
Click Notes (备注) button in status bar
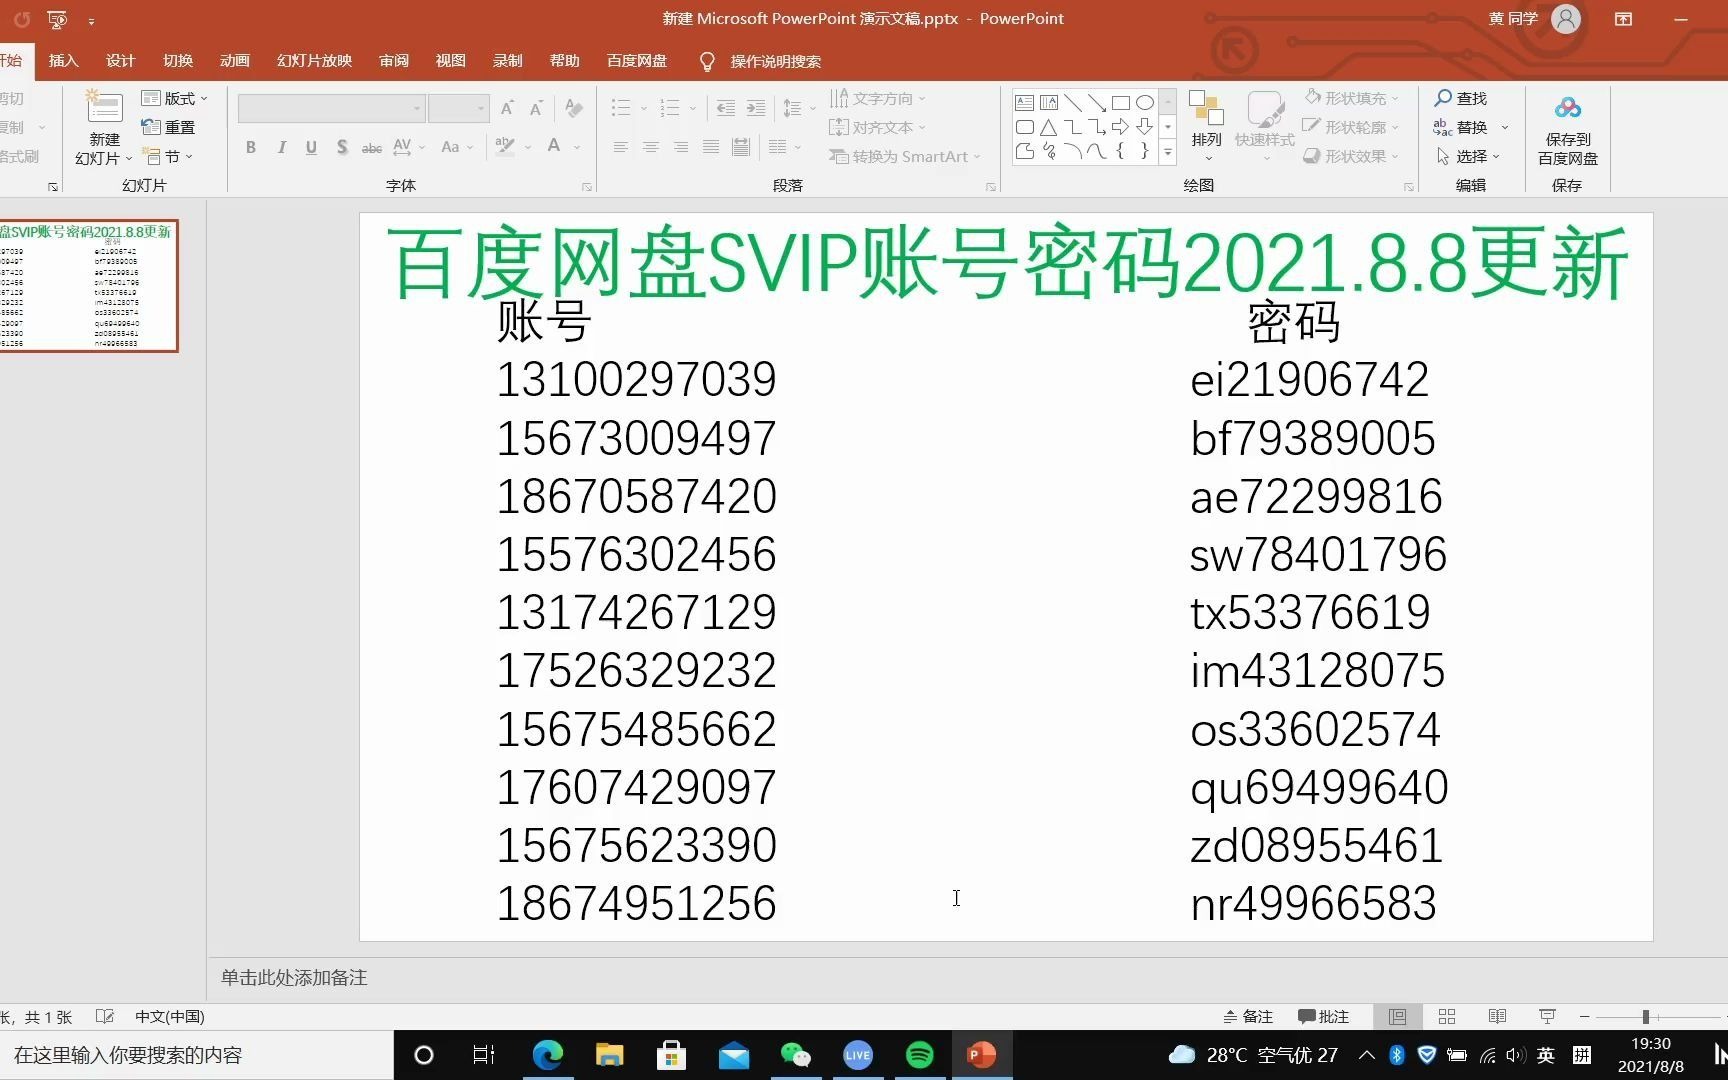point(1248,1016)
